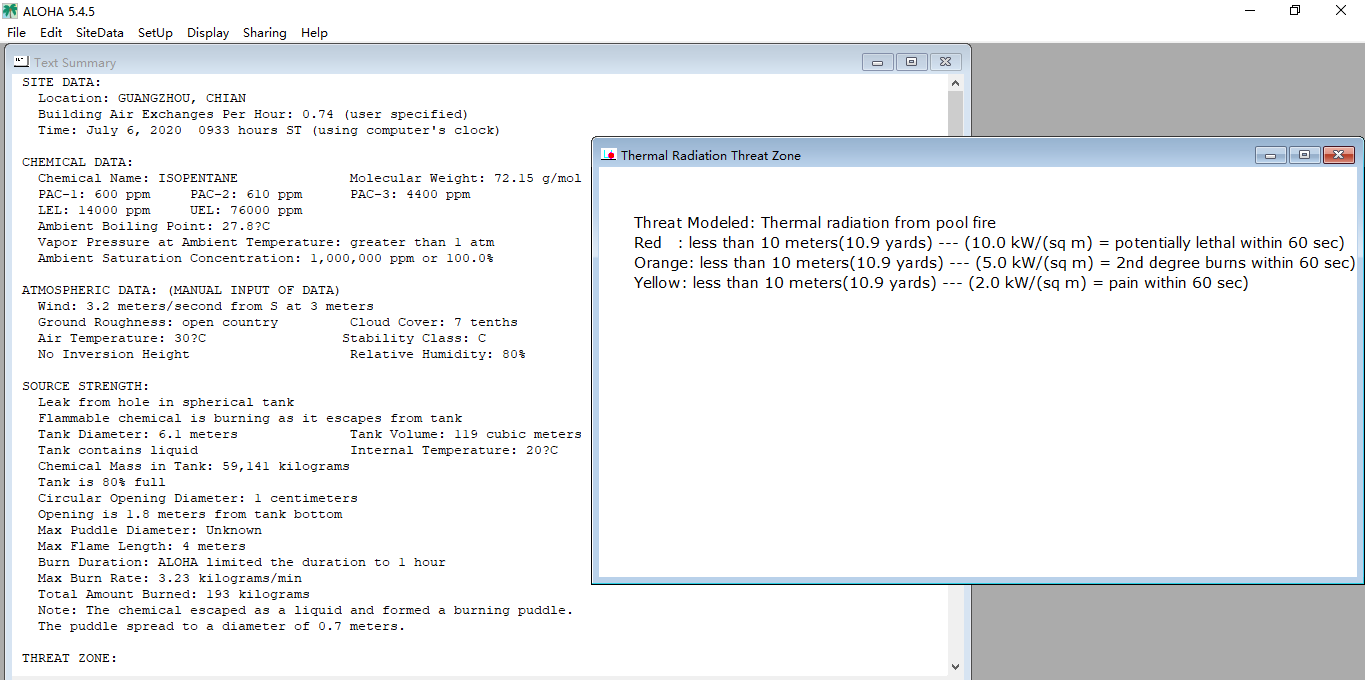Click 'PAC-1: 600 ppm' value
The image size is (1365, 680).
(x=94, y=194)
